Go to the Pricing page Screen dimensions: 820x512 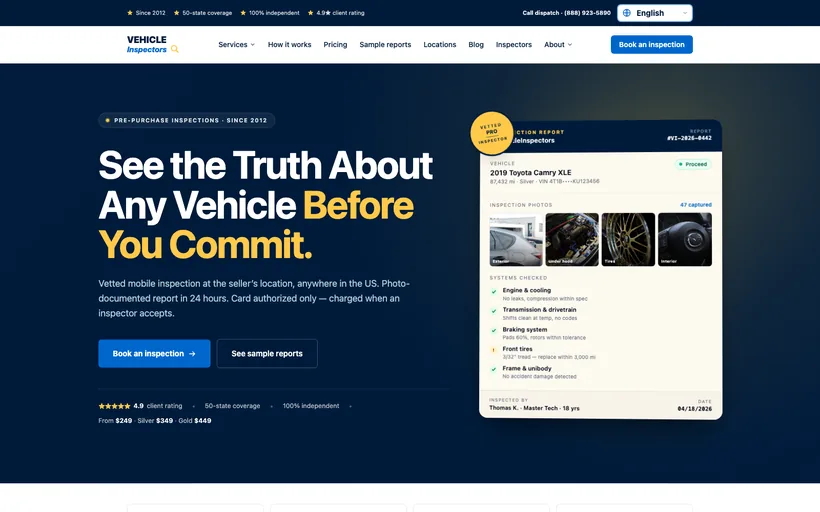coord(335,44)
